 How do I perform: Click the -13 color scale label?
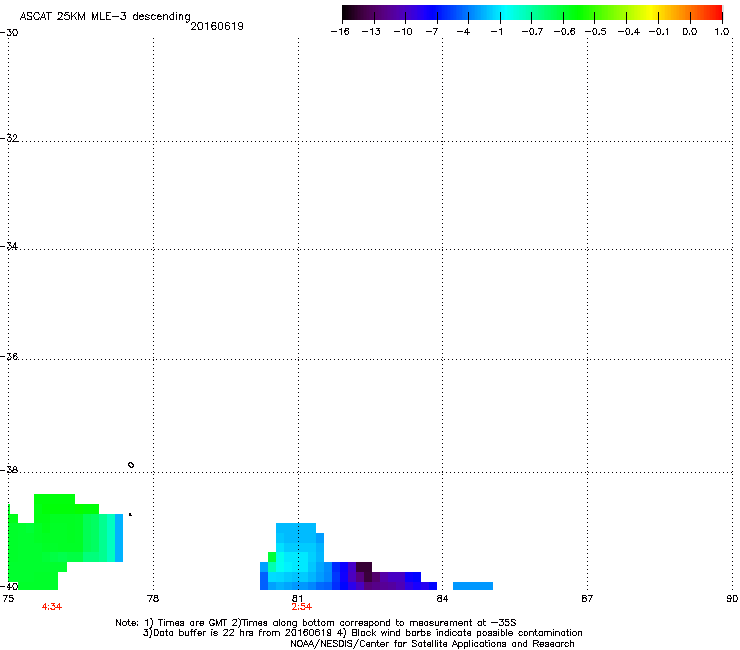tap(371, 32)
